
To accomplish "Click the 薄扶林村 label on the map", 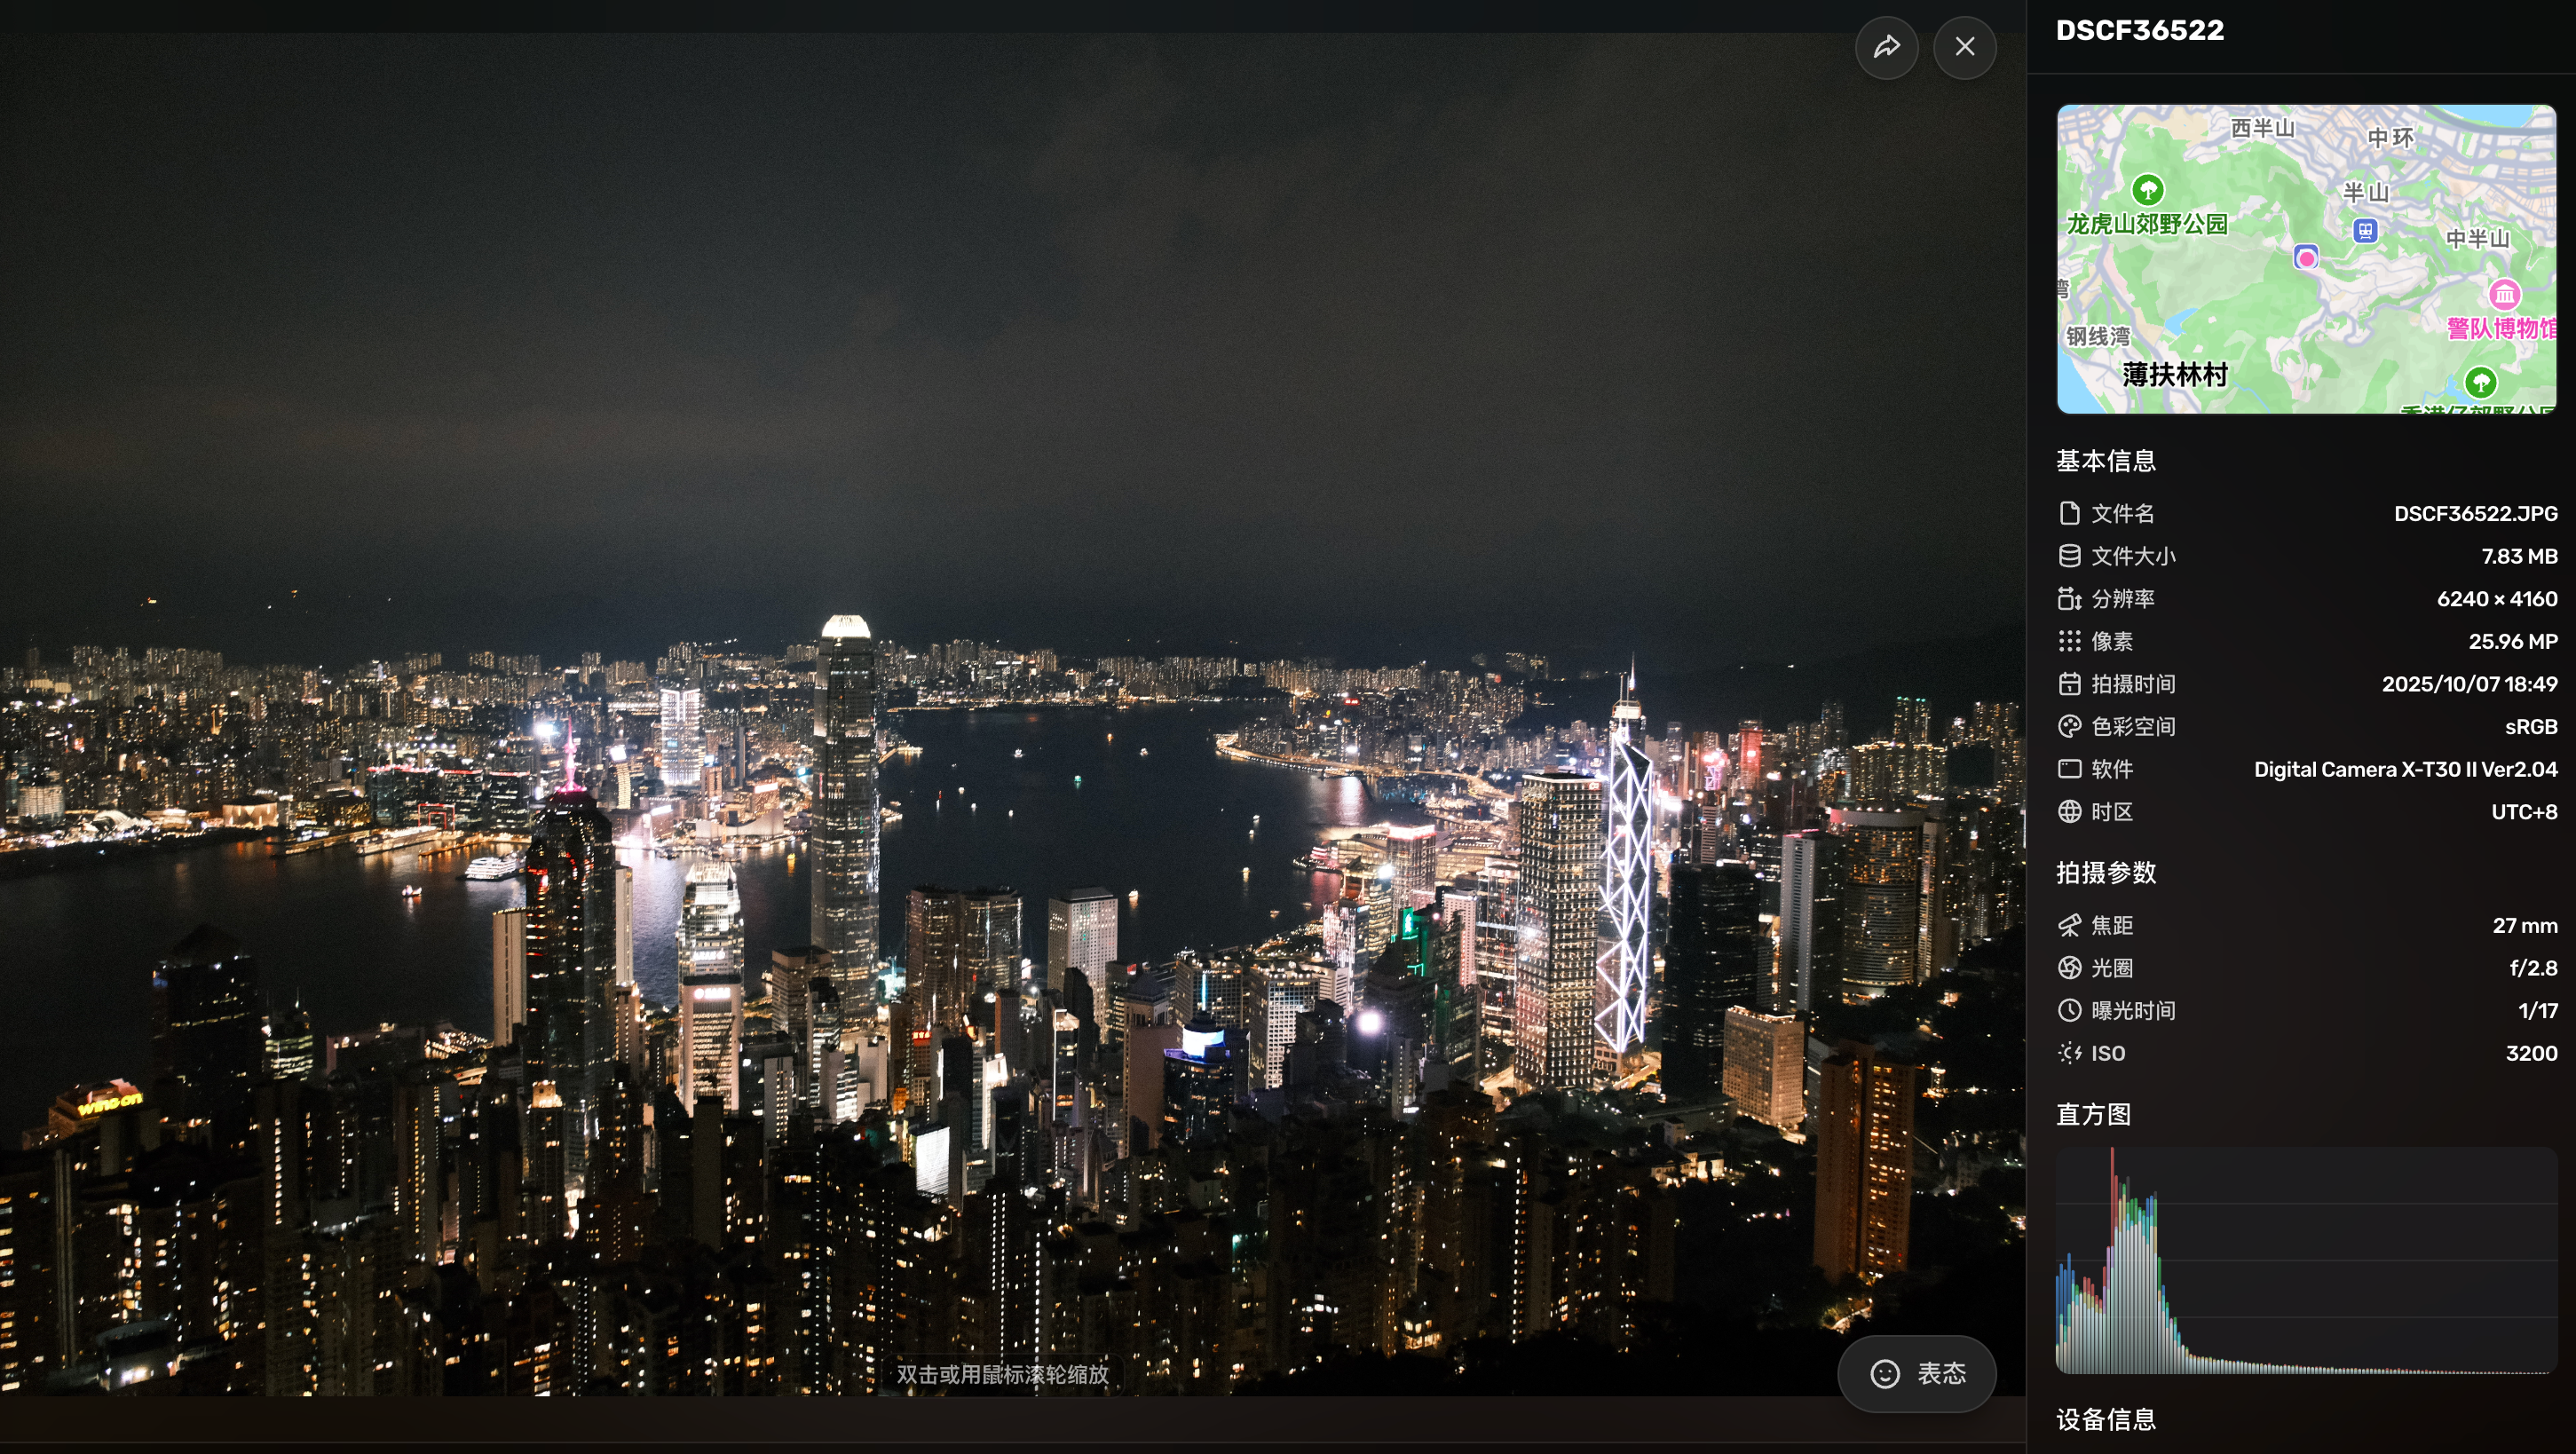I will pos(2175,374).
